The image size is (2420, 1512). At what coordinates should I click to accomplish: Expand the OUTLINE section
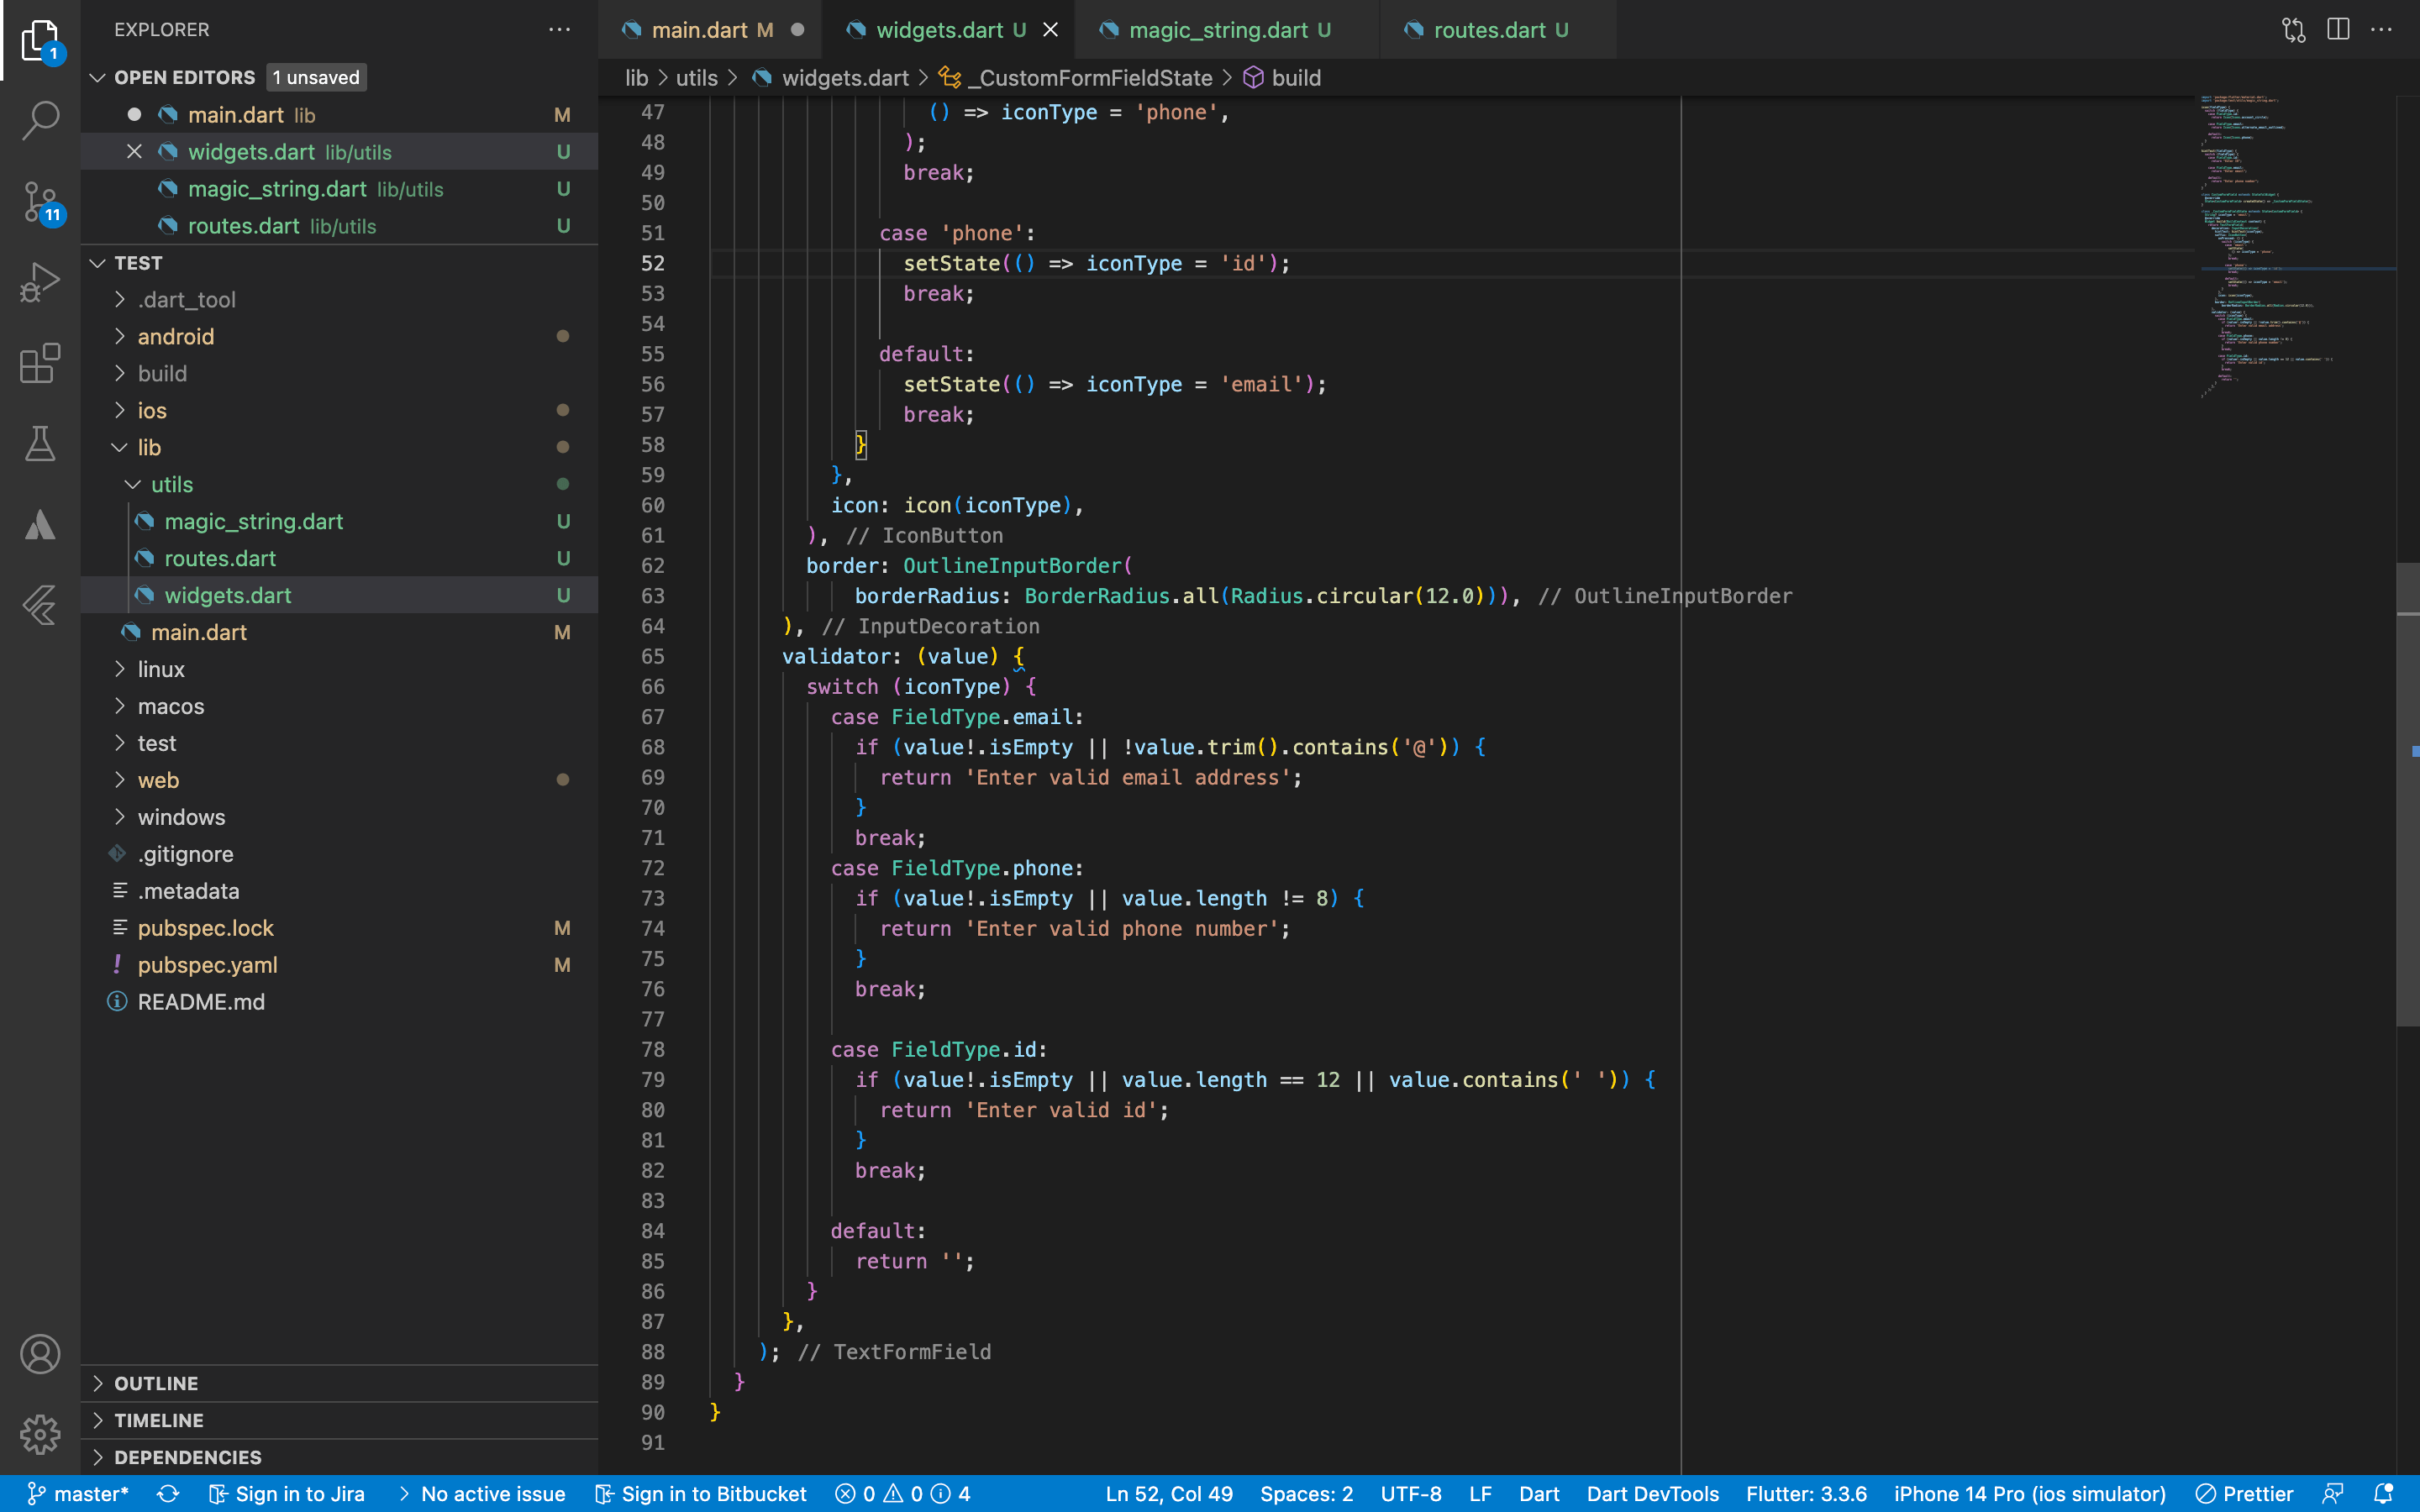point(156,1383)
